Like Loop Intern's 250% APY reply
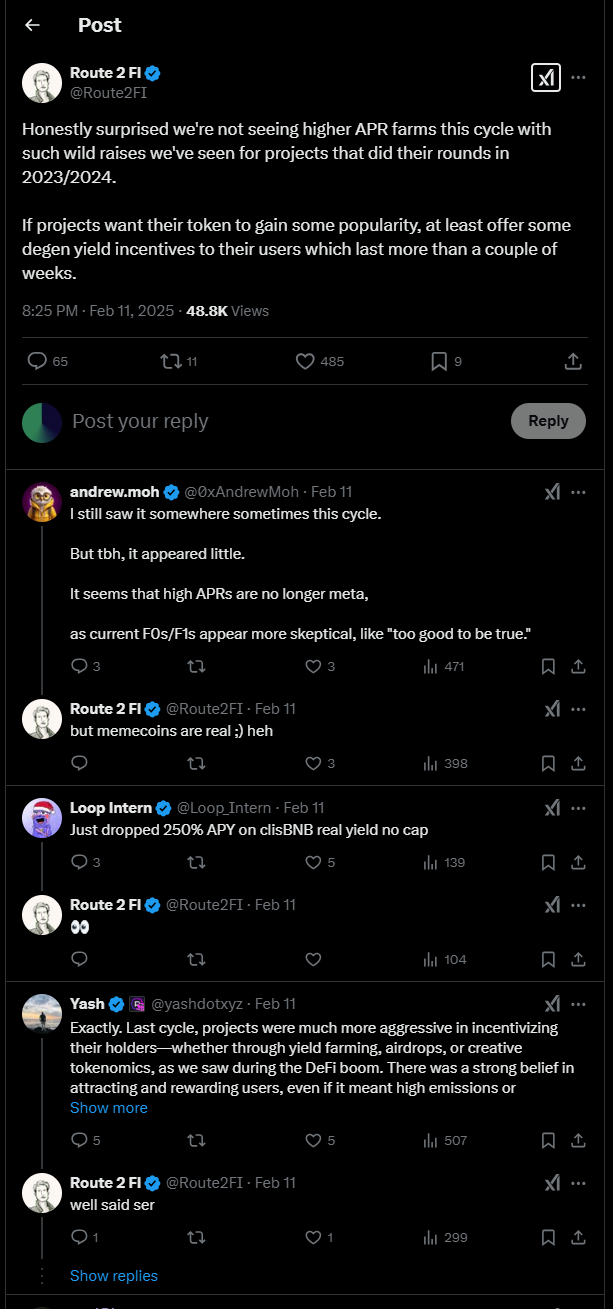Viewport: 613px width, 1309px height. point(322,862)
